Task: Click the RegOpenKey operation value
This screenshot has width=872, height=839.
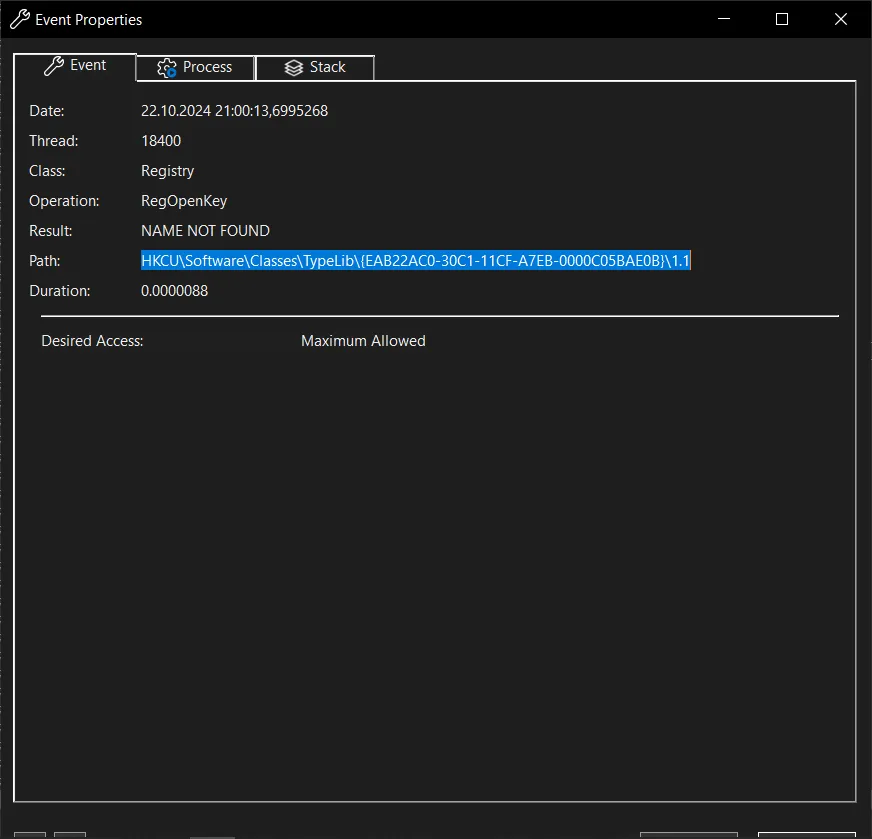Action: coord(184,201)
